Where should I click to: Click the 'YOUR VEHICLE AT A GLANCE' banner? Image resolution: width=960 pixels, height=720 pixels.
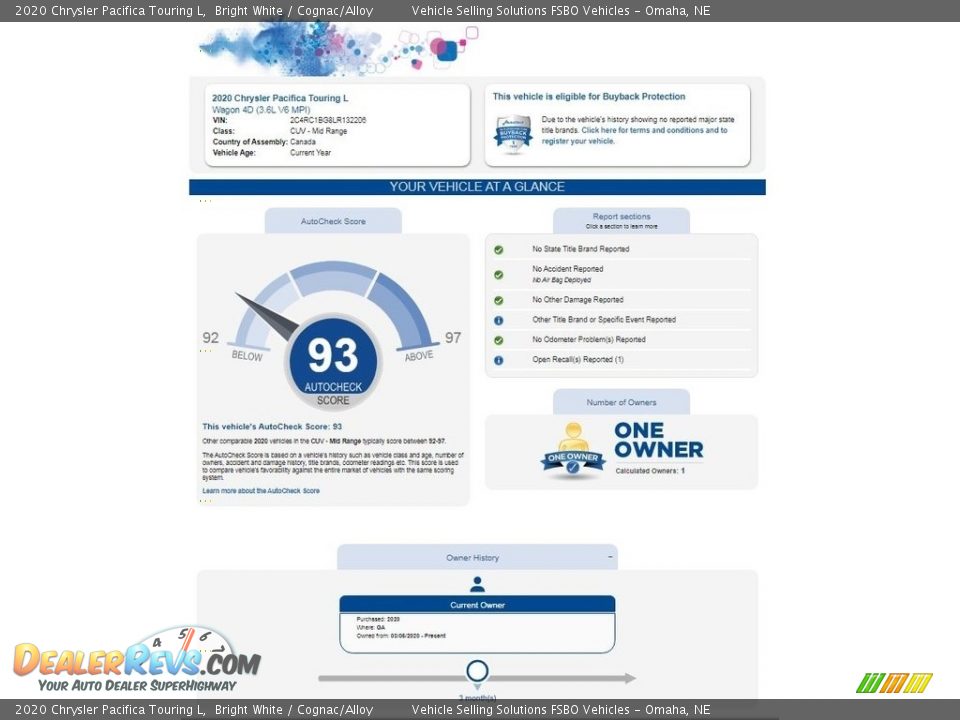click(x=478, y=187)
